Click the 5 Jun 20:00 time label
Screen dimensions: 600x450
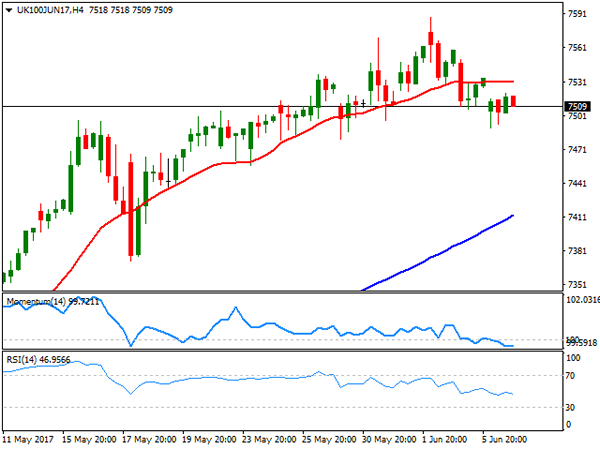pos(504,439)
